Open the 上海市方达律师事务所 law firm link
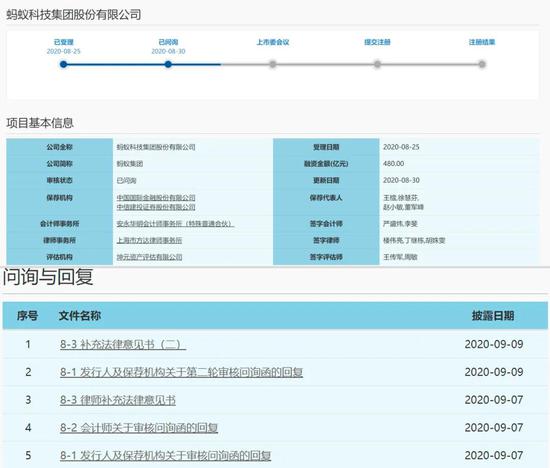 pos(149,240)
